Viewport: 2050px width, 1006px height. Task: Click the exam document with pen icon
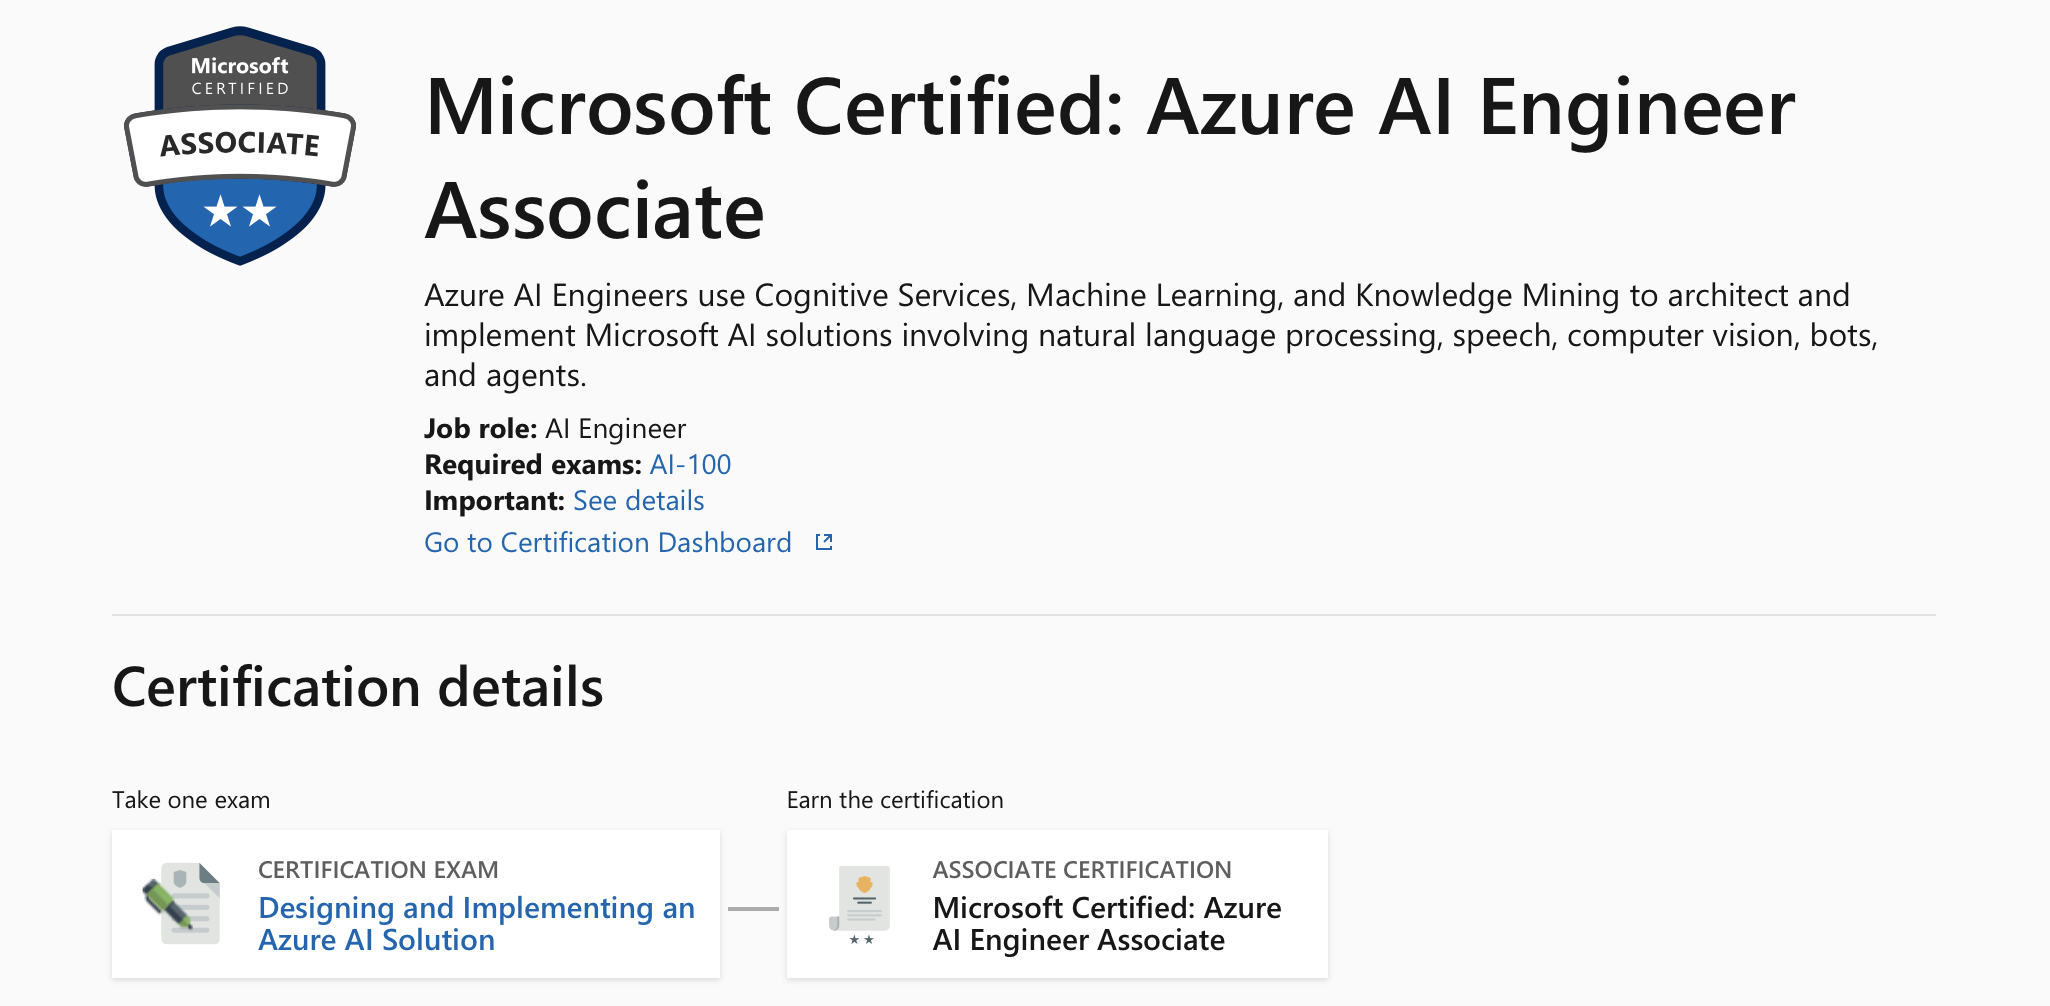tap(183, 903)
